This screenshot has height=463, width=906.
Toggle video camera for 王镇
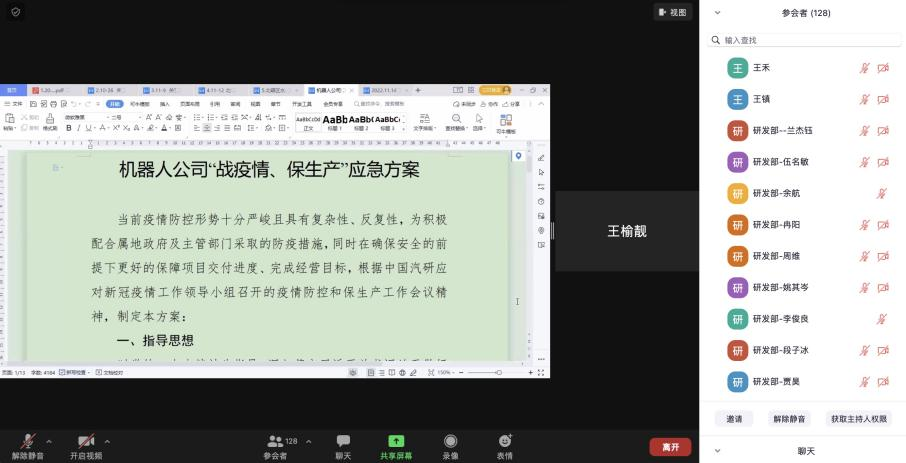tap(883, 99)
